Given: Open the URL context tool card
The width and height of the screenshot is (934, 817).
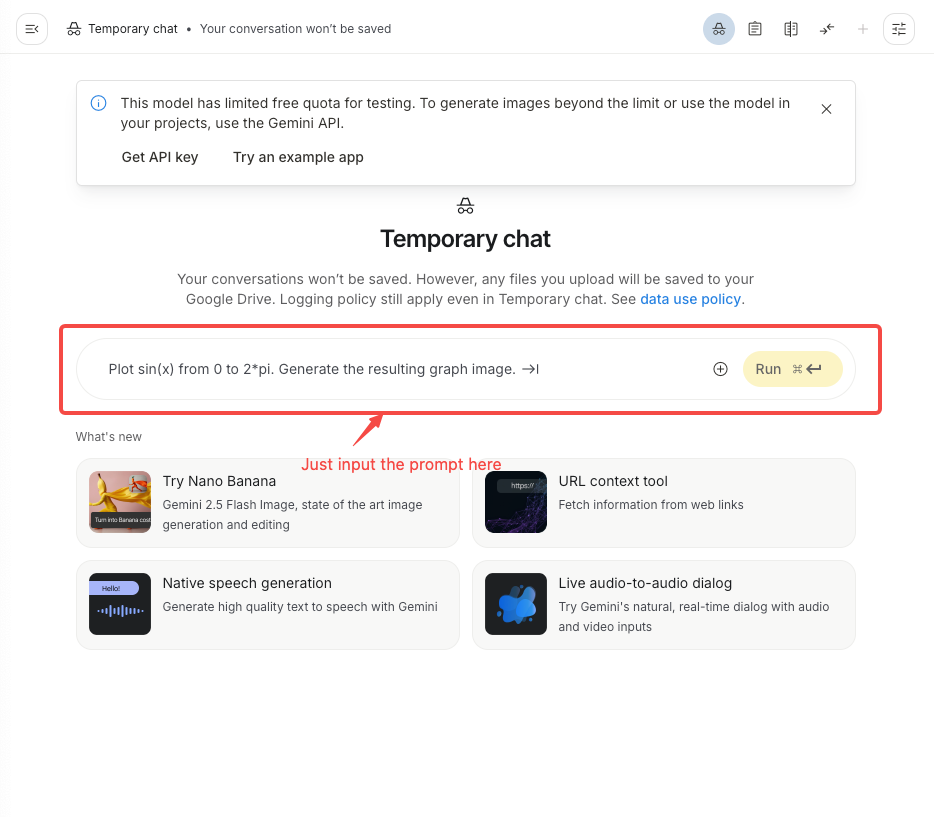Looking at the screenshot, I should (664, 503).
